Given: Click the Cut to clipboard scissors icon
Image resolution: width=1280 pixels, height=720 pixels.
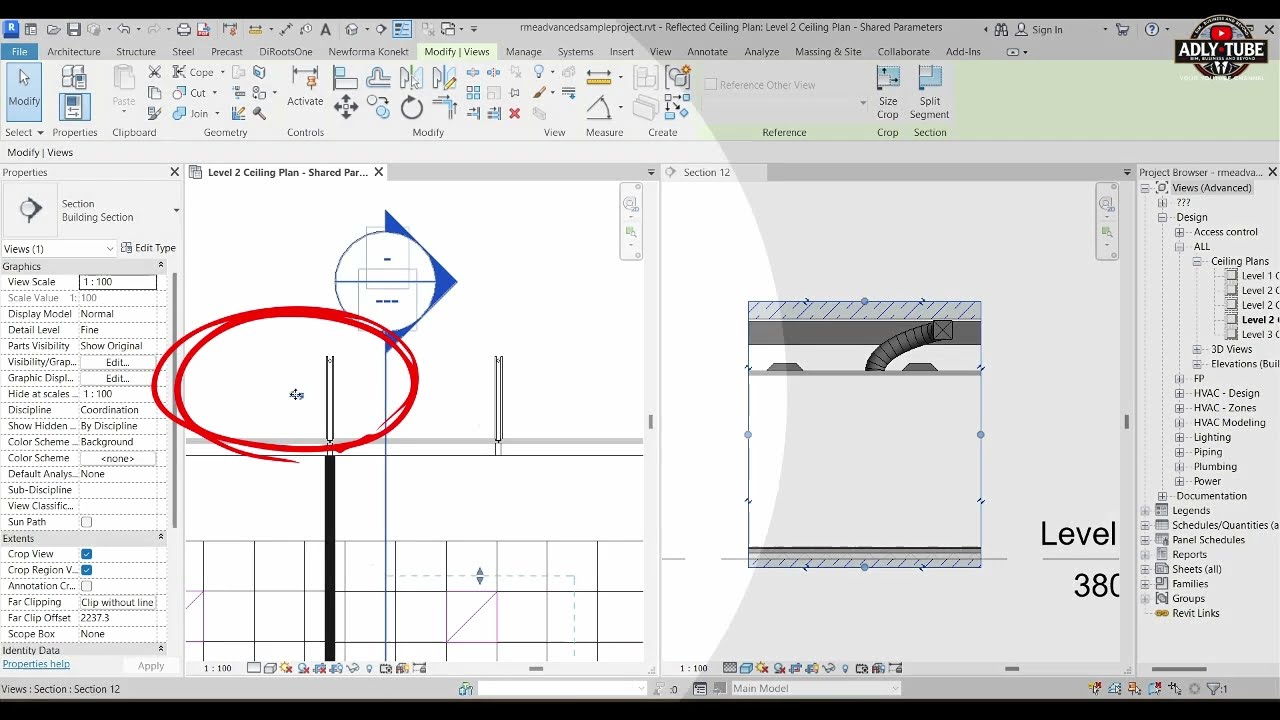Looking at the screenshot, I should (x=154, y=72).
